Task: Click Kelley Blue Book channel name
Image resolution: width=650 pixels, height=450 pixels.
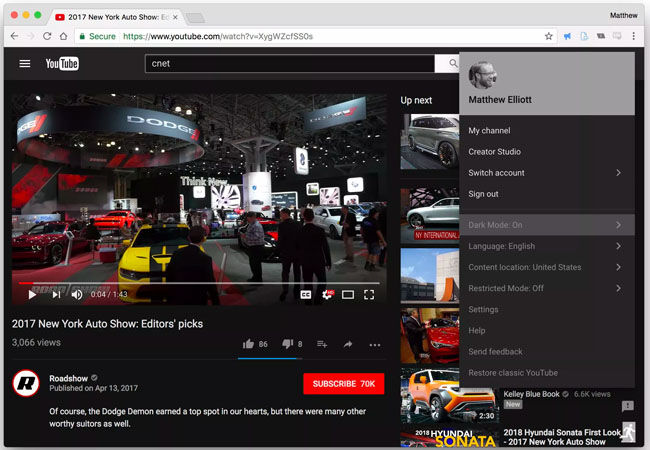Action: (531, 394)
